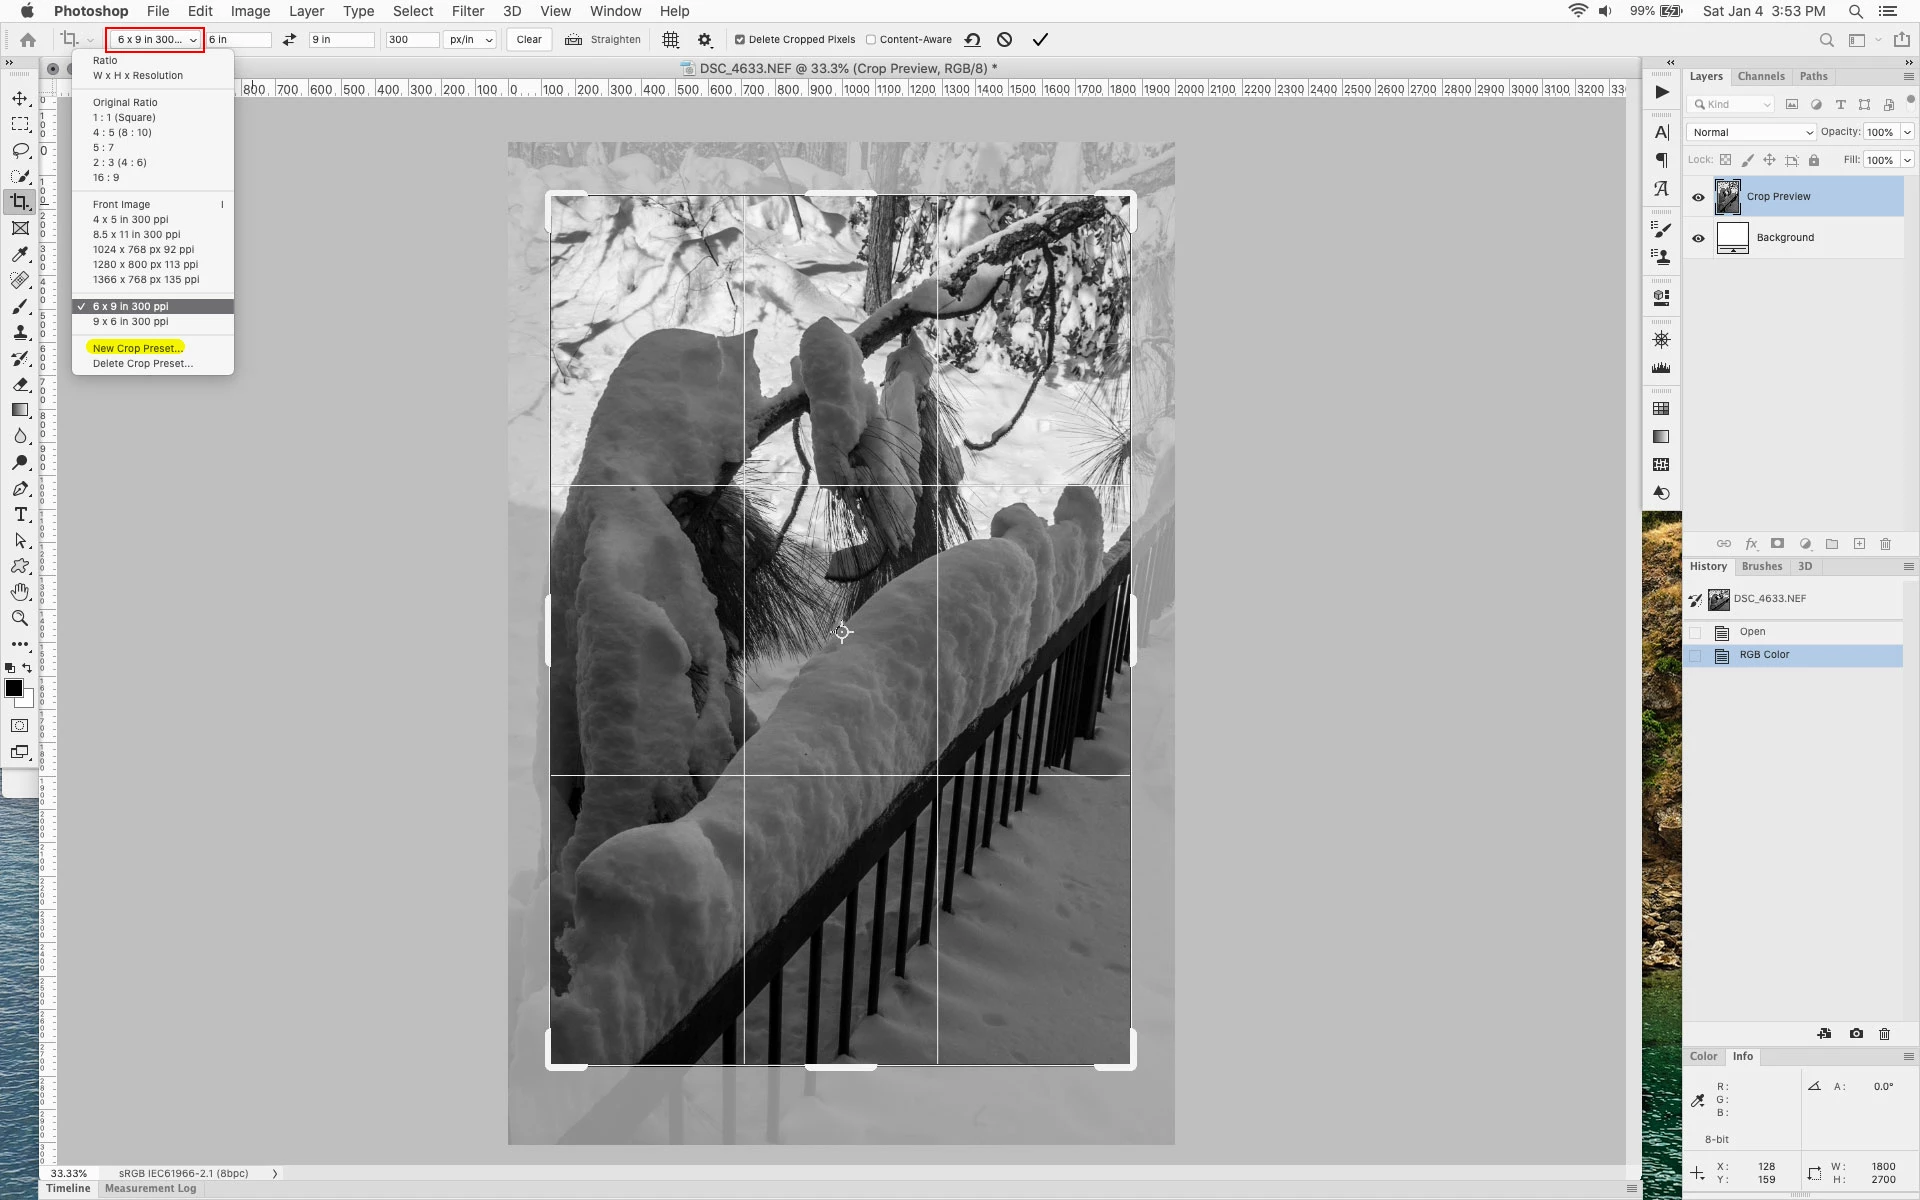Click the foreground color swatch
The width and height of the screenshot is (1920, 1200).
tap(14, 688)
